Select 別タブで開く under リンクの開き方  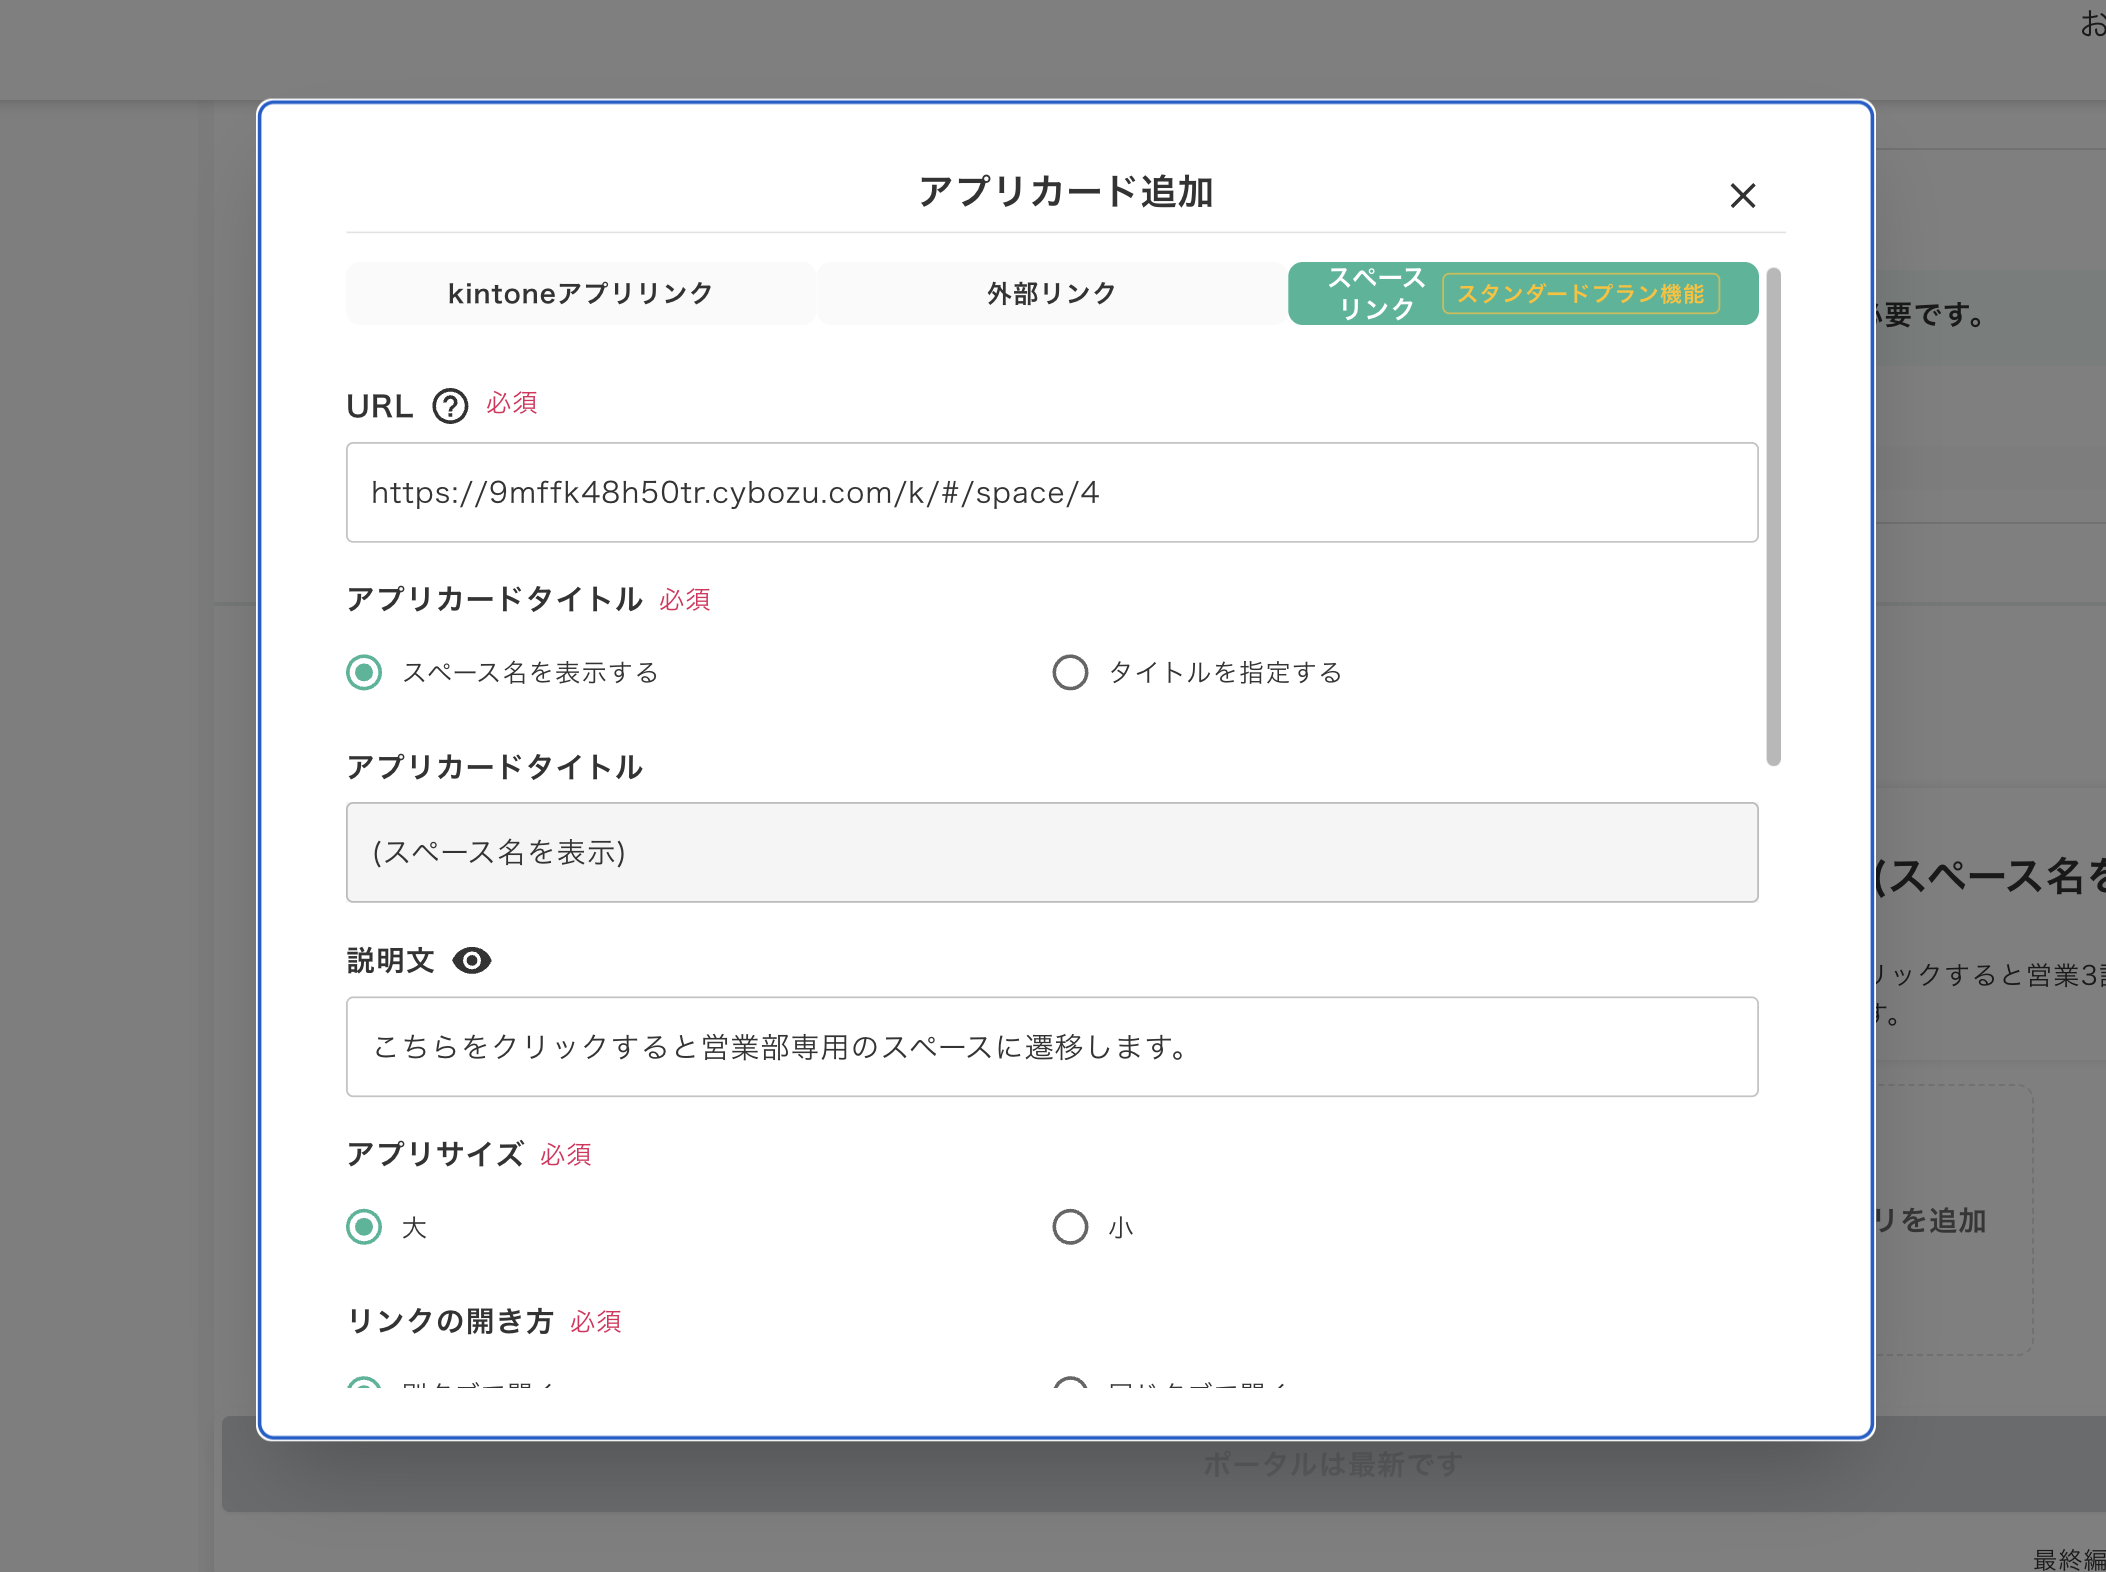364,1388
